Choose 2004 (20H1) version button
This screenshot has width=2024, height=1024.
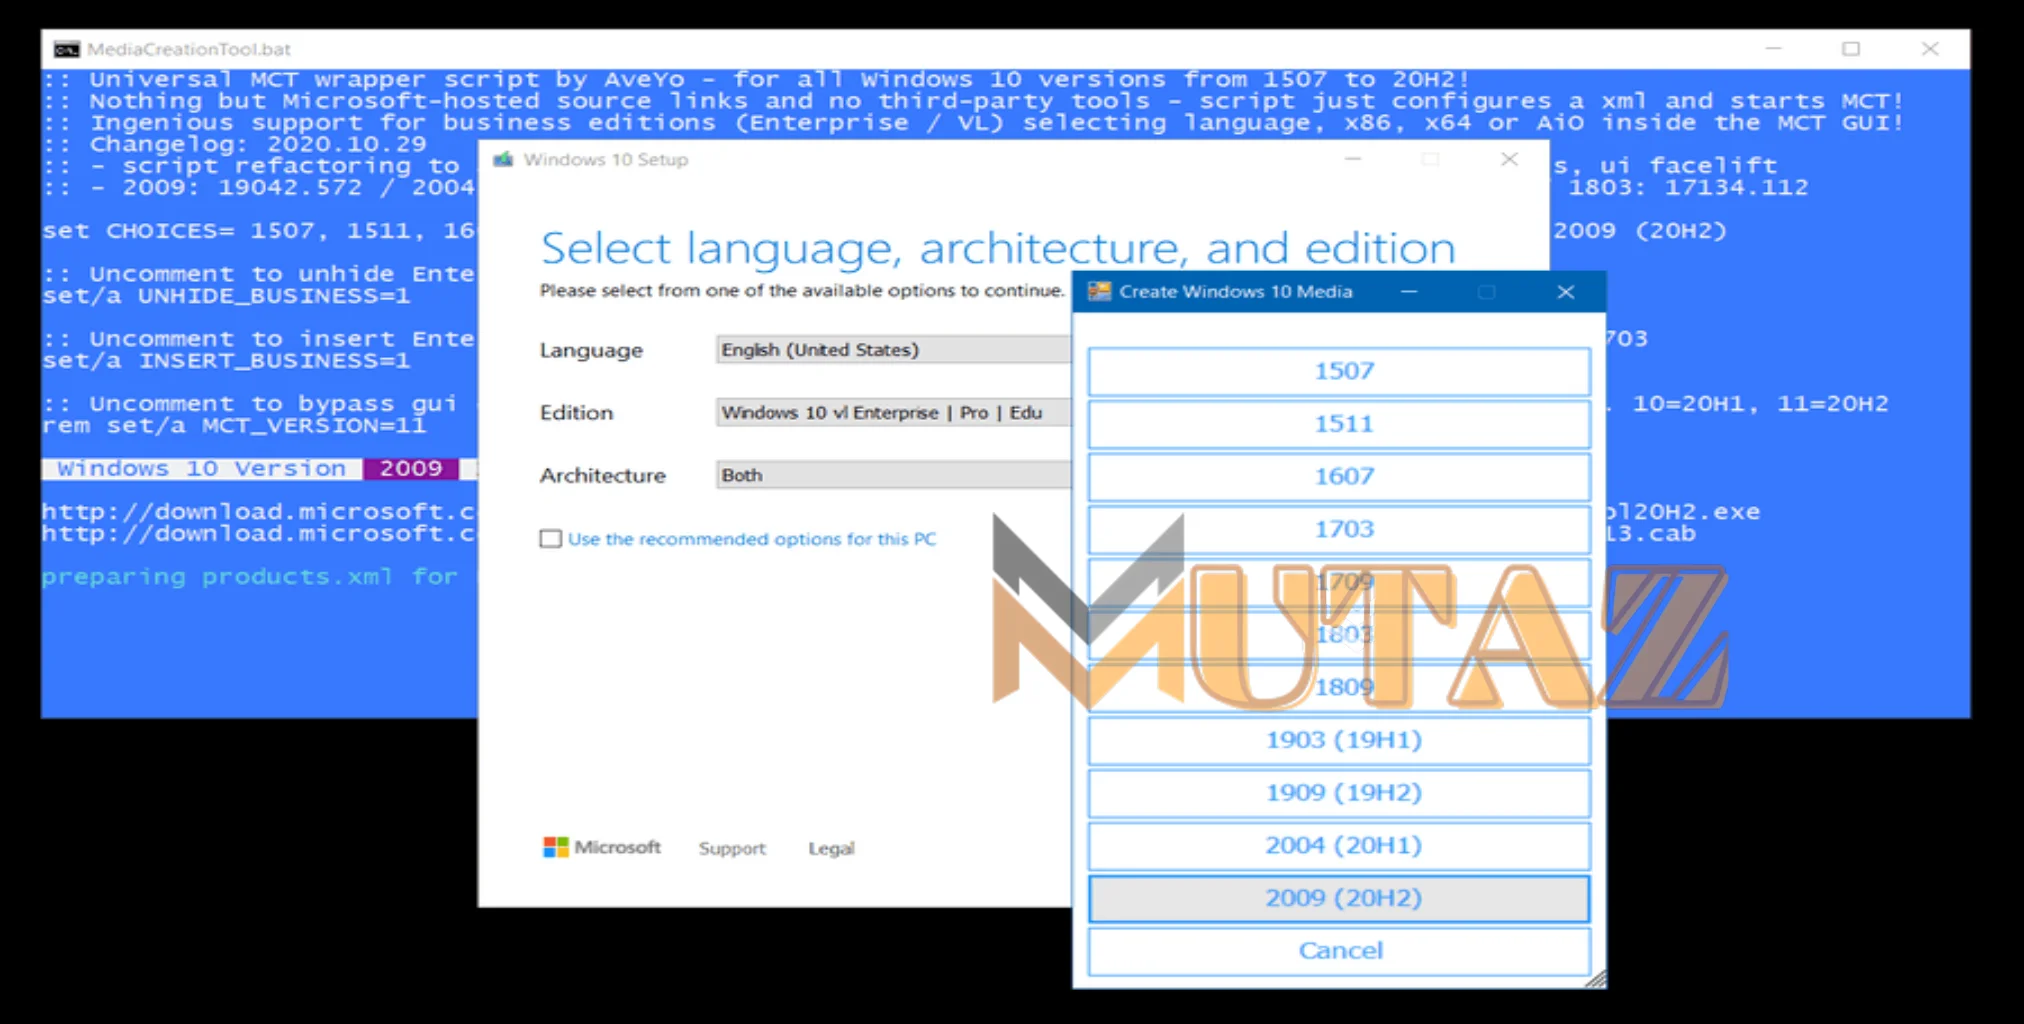tap(1339, 846)
